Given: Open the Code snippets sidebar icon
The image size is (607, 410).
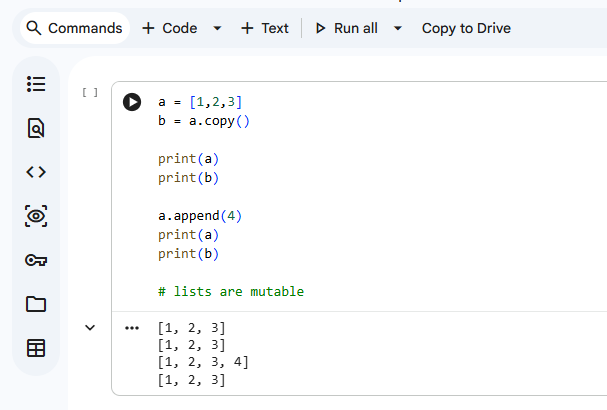Looking at the screenshot, I should pos(36,172).
